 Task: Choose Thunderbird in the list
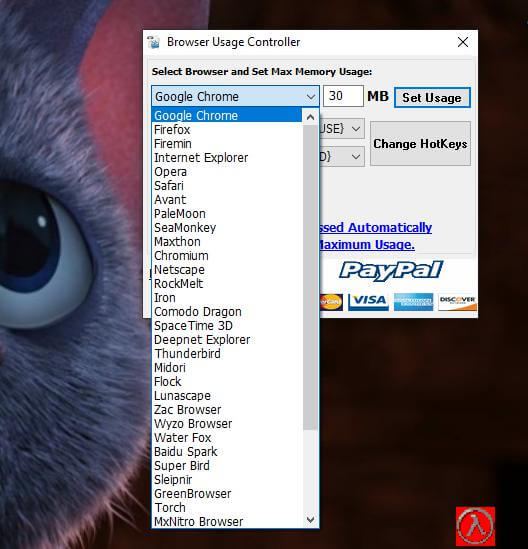pos(227,354)
